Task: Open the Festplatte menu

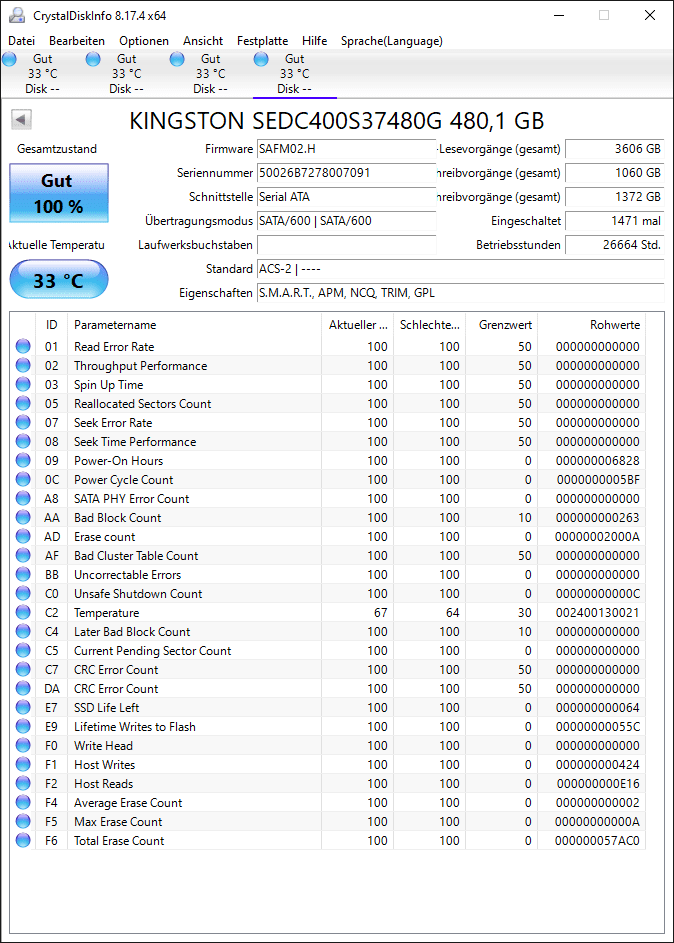Action: point(262,41)
